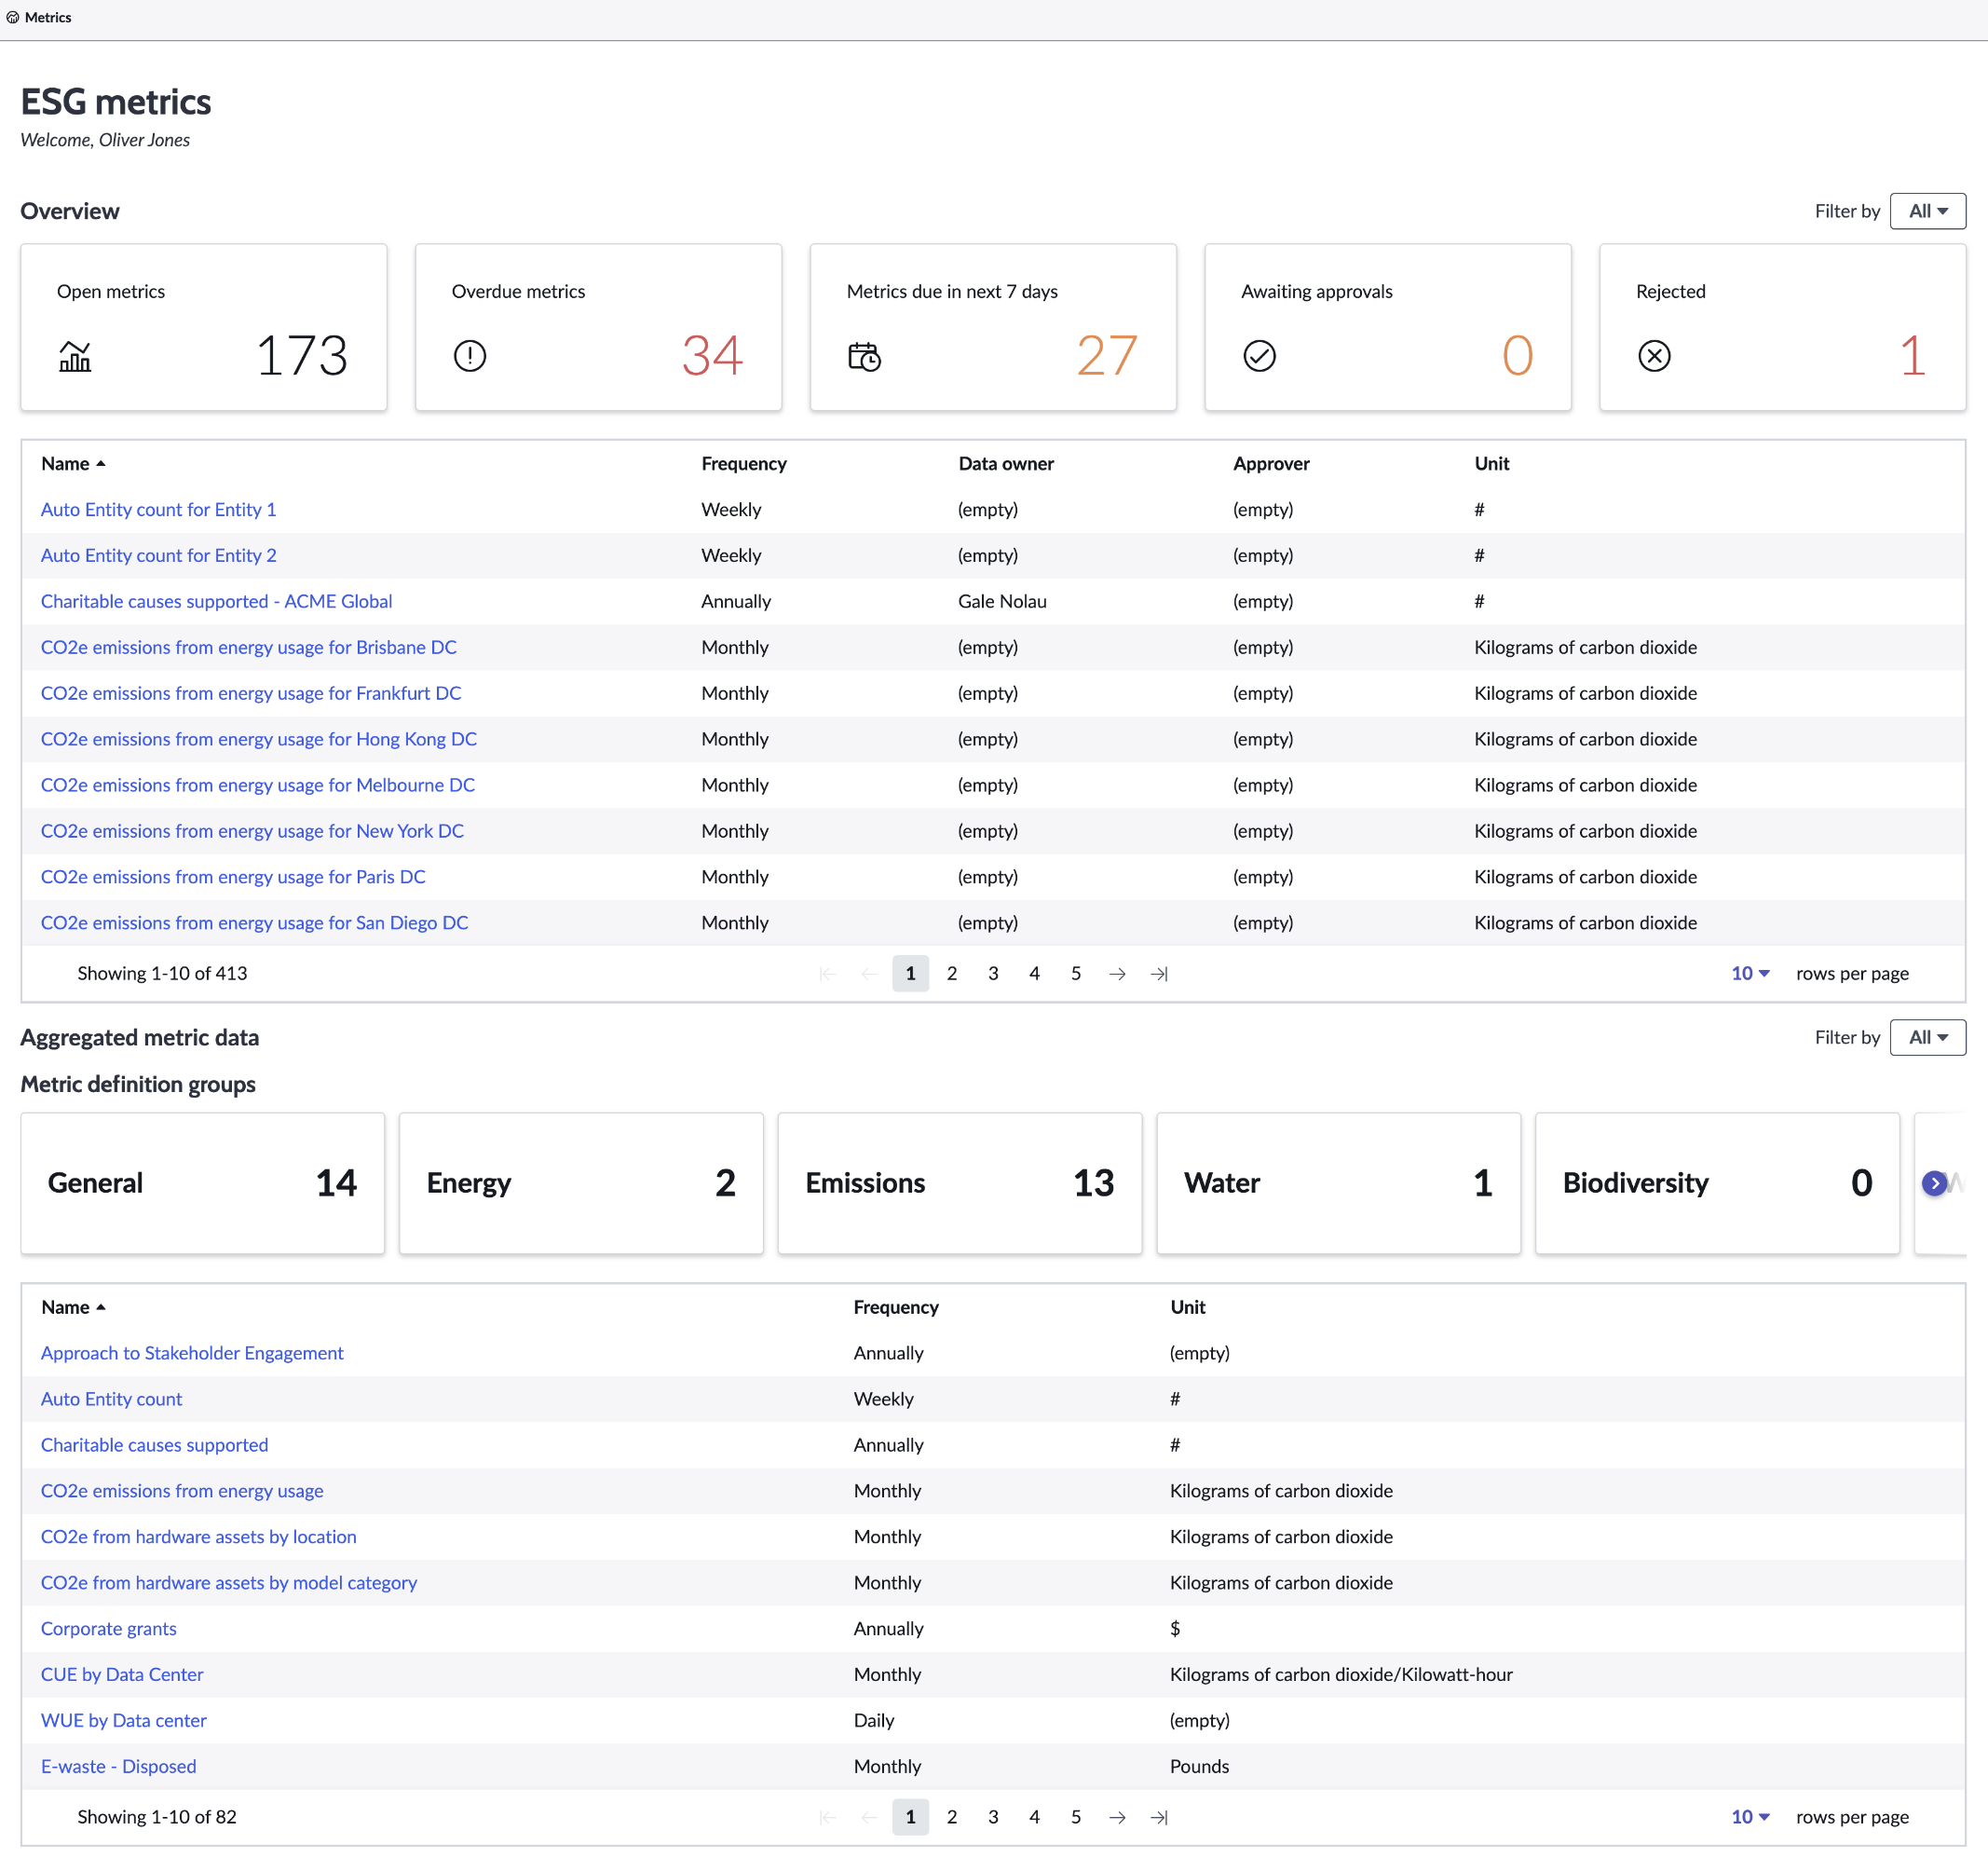Select the Emissions metric group card
The height and width of the screenshot is (1871, 1988).
(x=959, y=1183)
